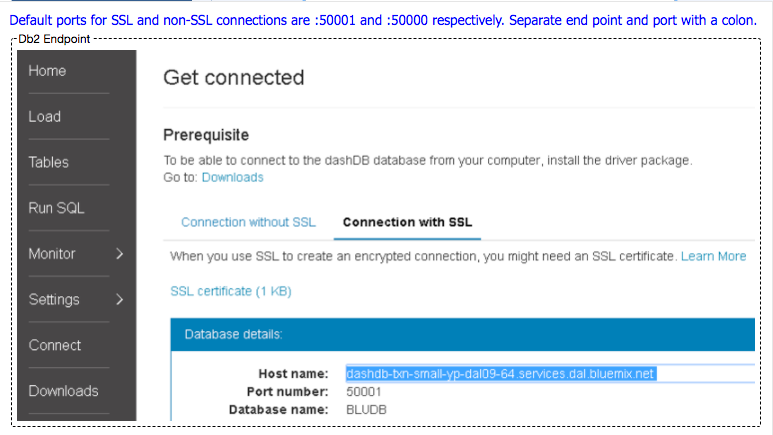This screenshot has height=435, width=773.
Task: Select the Settings sidebar entry
Action: pyautogui.click(x=54, y=299)
